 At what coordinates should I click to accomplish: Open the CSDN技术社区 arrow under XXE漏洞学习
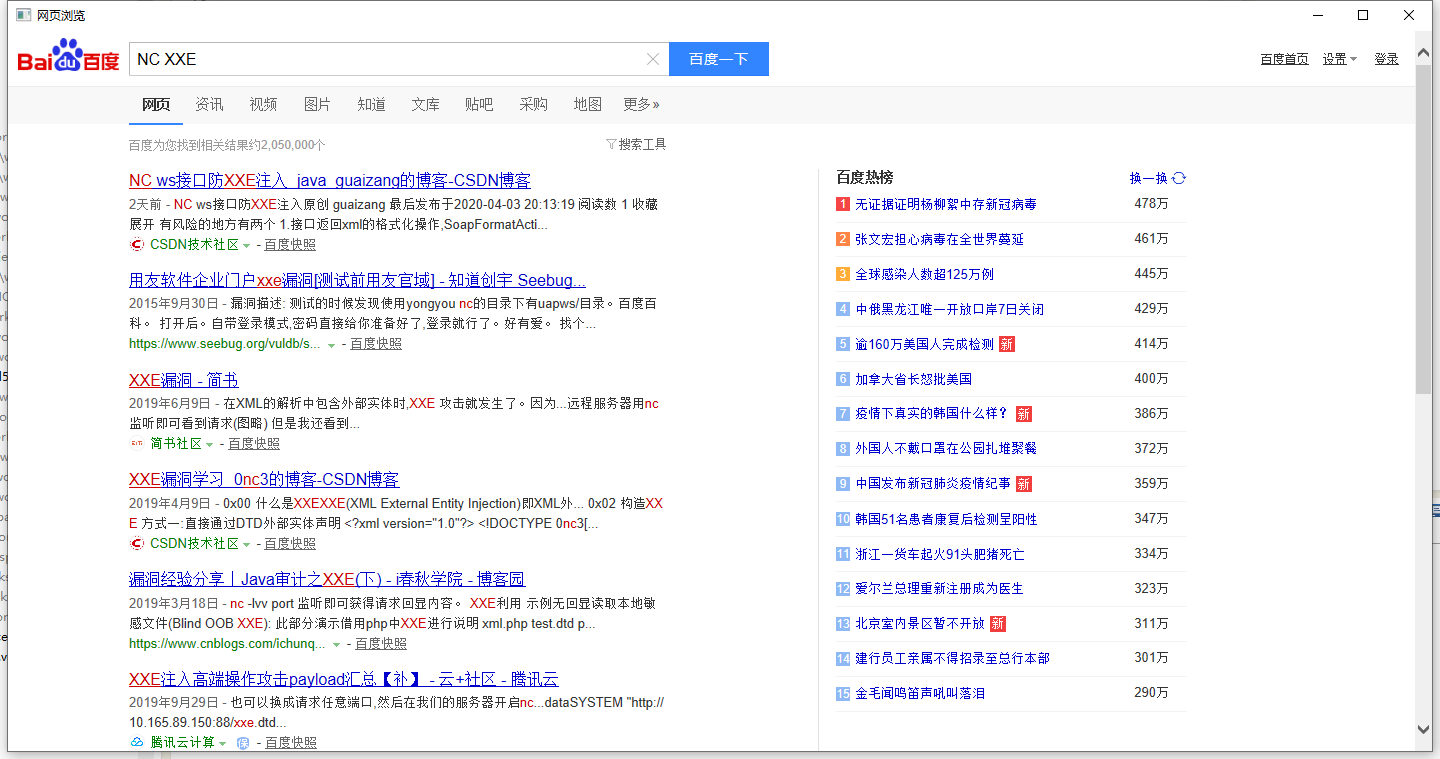point(247,545)
